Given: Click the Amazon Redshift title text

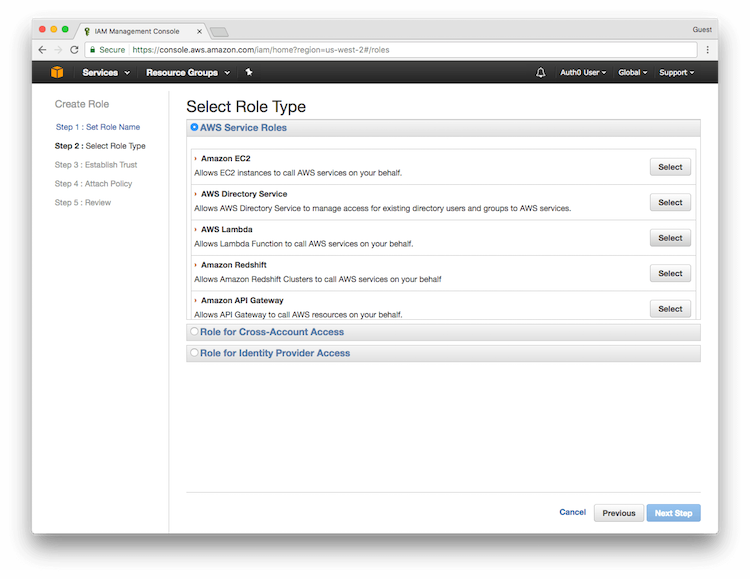Looking at the screenshot, I should point(234,265).
